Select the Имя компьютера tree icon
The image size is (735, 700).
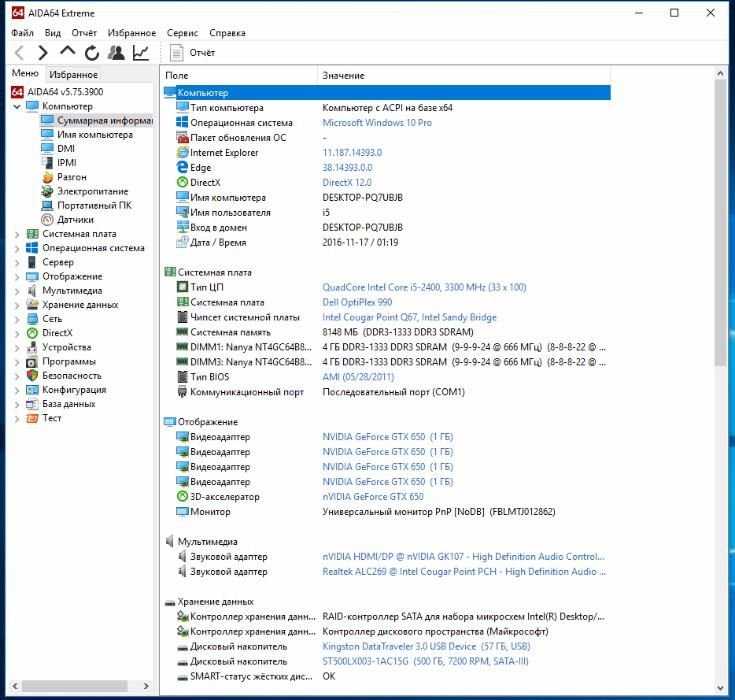(47, 135)
